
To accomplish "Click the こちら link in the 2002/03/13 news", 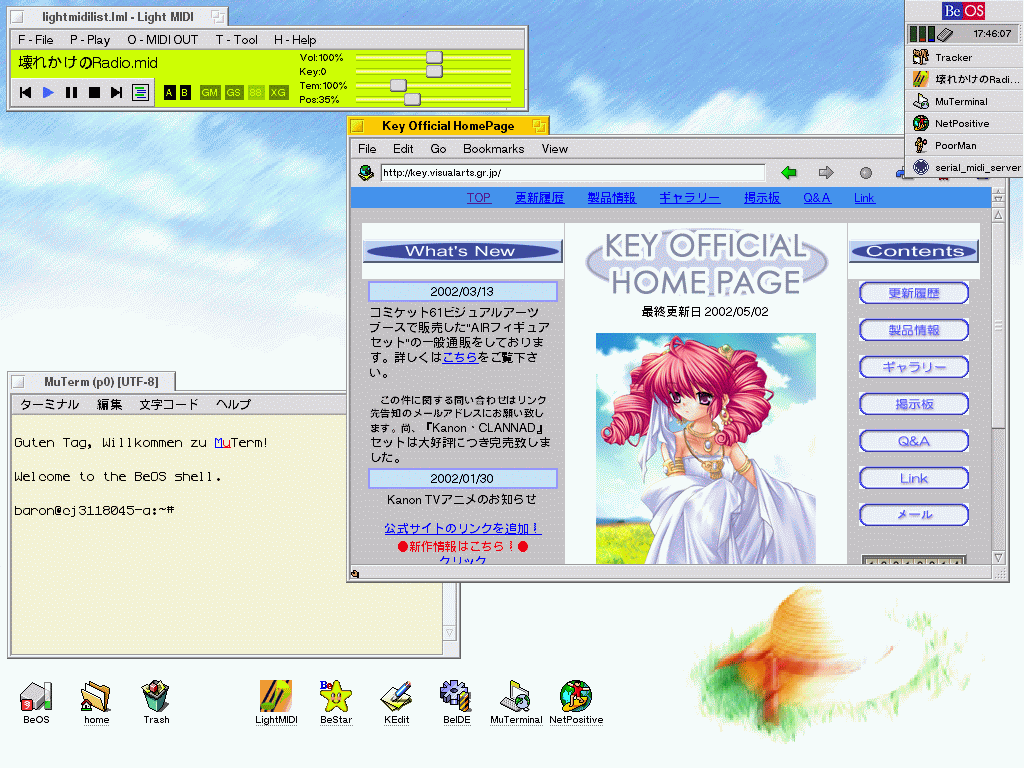I will [x=460, y=357].
